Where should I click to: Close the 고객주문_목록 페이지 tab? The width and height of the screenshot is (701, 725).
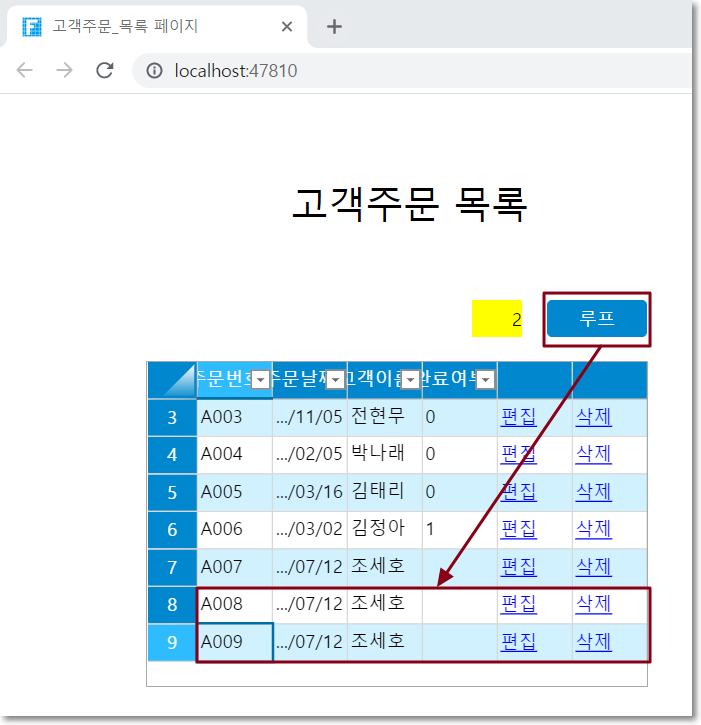coord(287,27)
